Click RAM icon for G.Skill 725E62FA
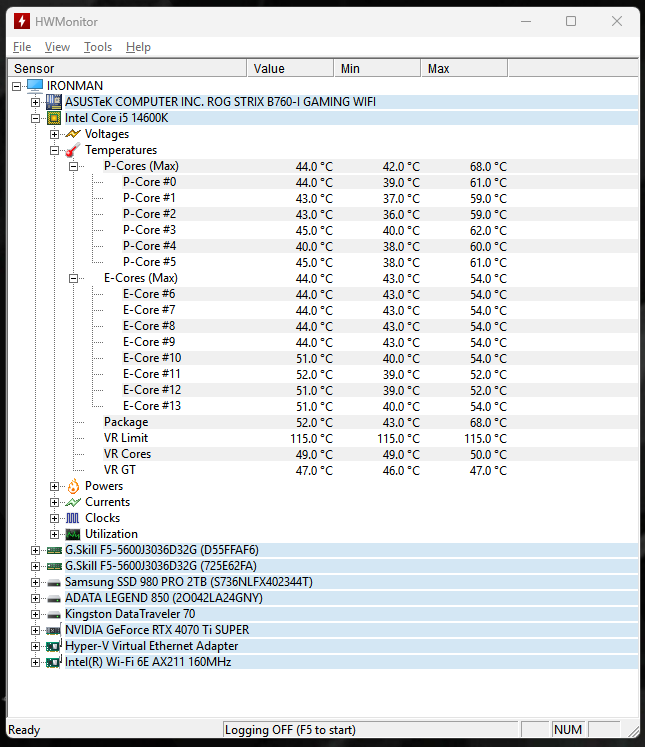This screenshot has width=645, height=747. point(54,566)
